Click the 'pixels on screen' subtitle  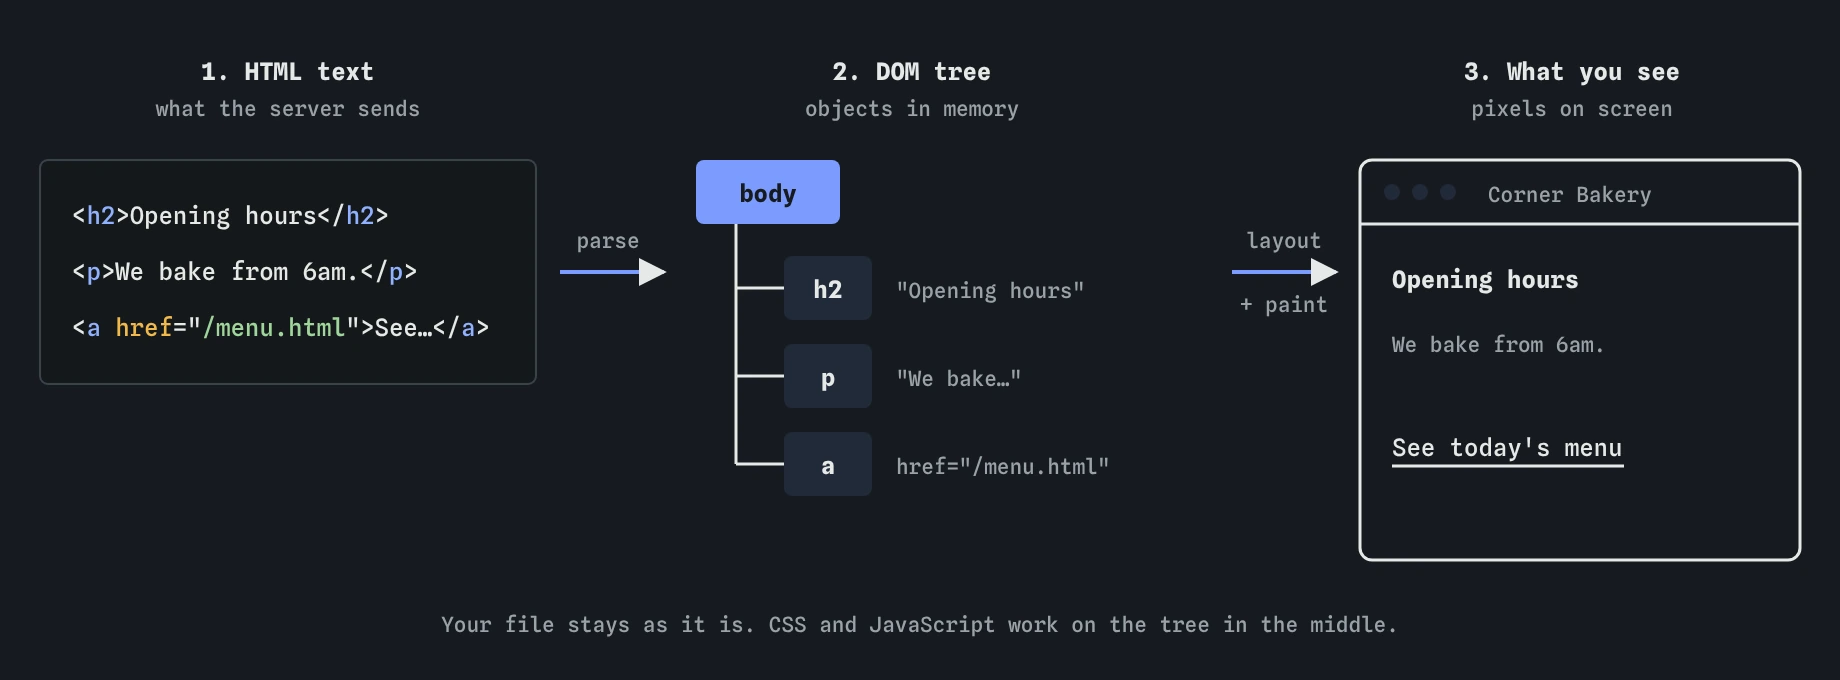(x=1571, y=109)
